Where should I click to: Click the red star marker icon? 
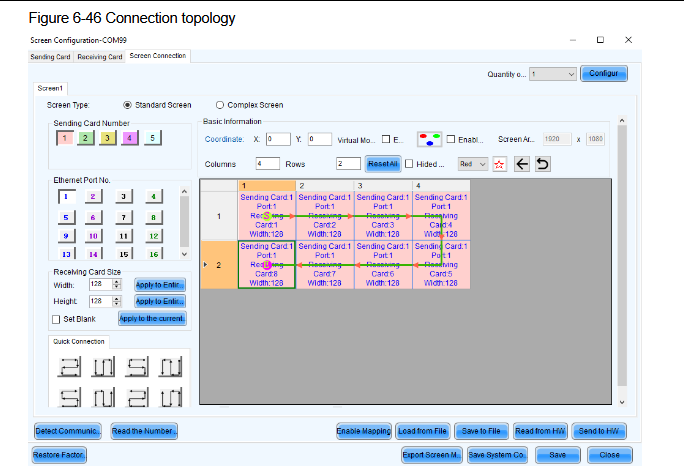pyautogui.click(x=499, y=164)
